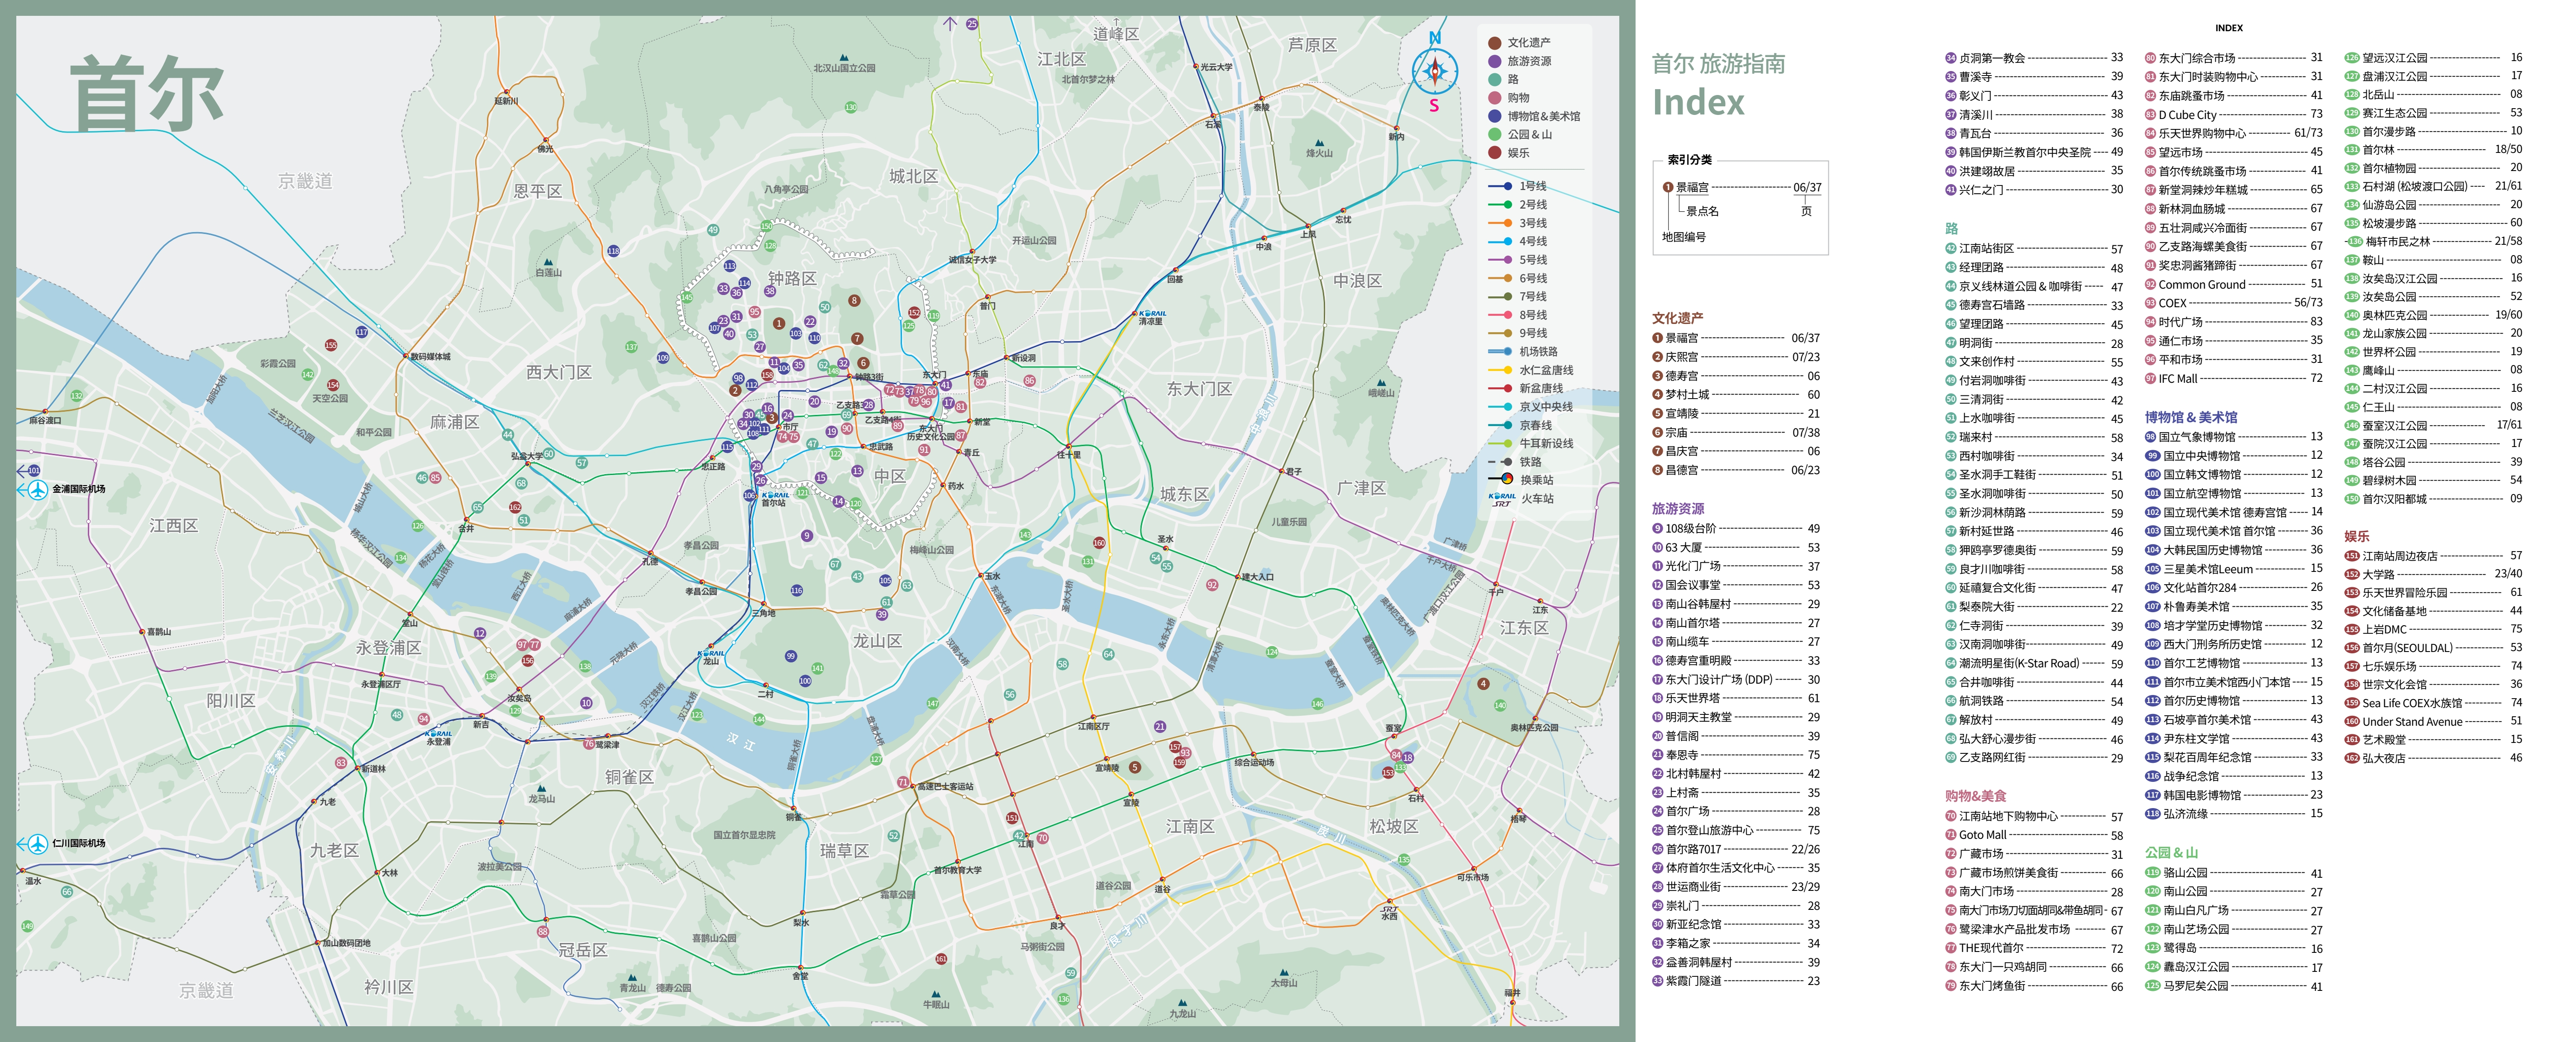Click the 1号线 blue line legend marker
This screenshot has width=2576, height=1042.
(x=1500, y=186)
